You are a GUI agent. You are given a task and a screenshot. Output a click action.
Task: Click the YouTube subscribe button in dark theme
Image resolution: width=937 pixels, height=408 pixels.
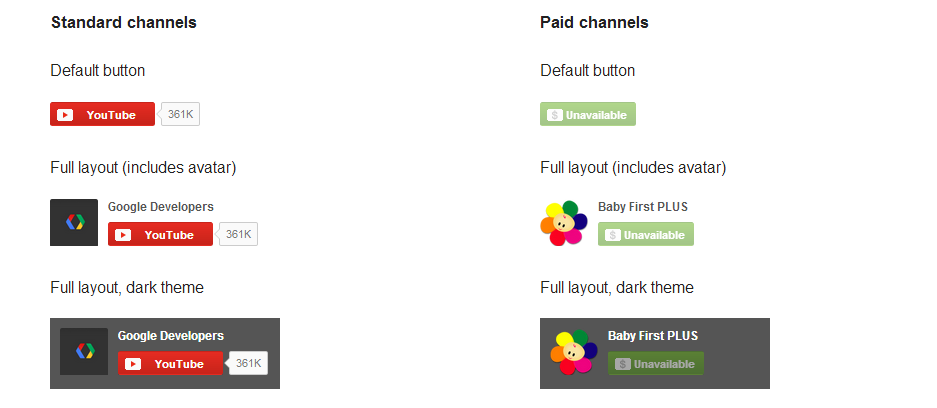point(170,364)
